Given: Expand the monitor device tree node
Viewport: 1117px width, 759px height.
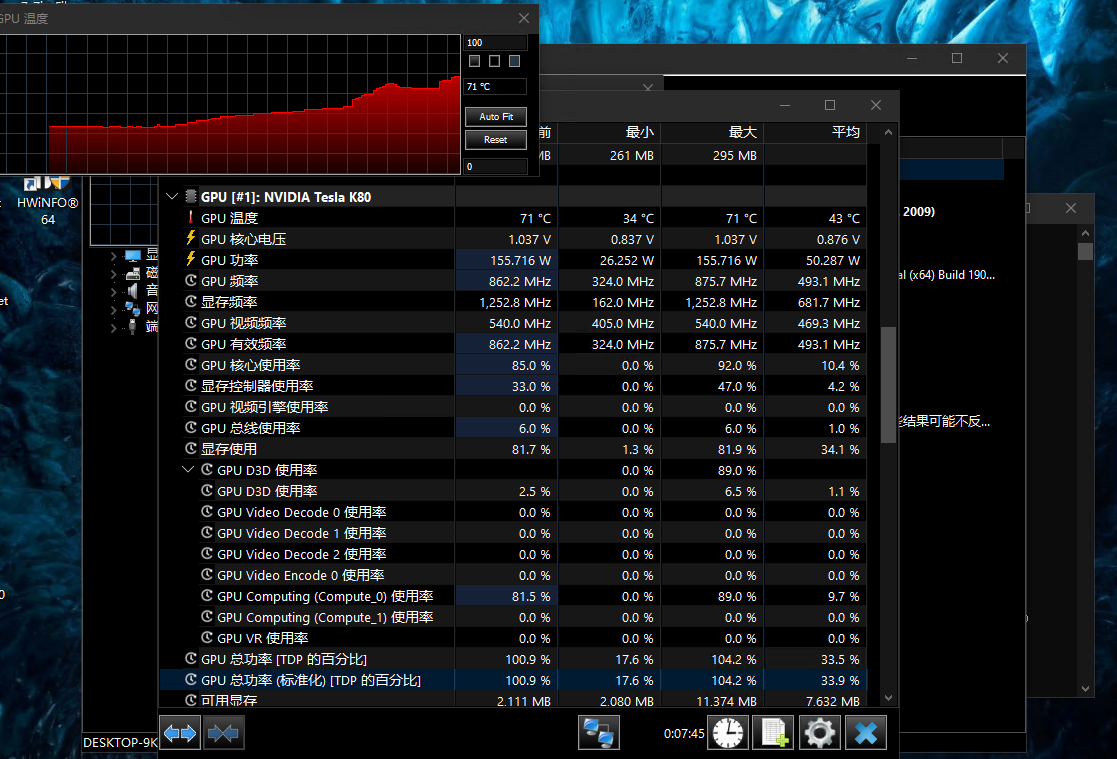Looking at the screenshot, I should coord(115,256).
